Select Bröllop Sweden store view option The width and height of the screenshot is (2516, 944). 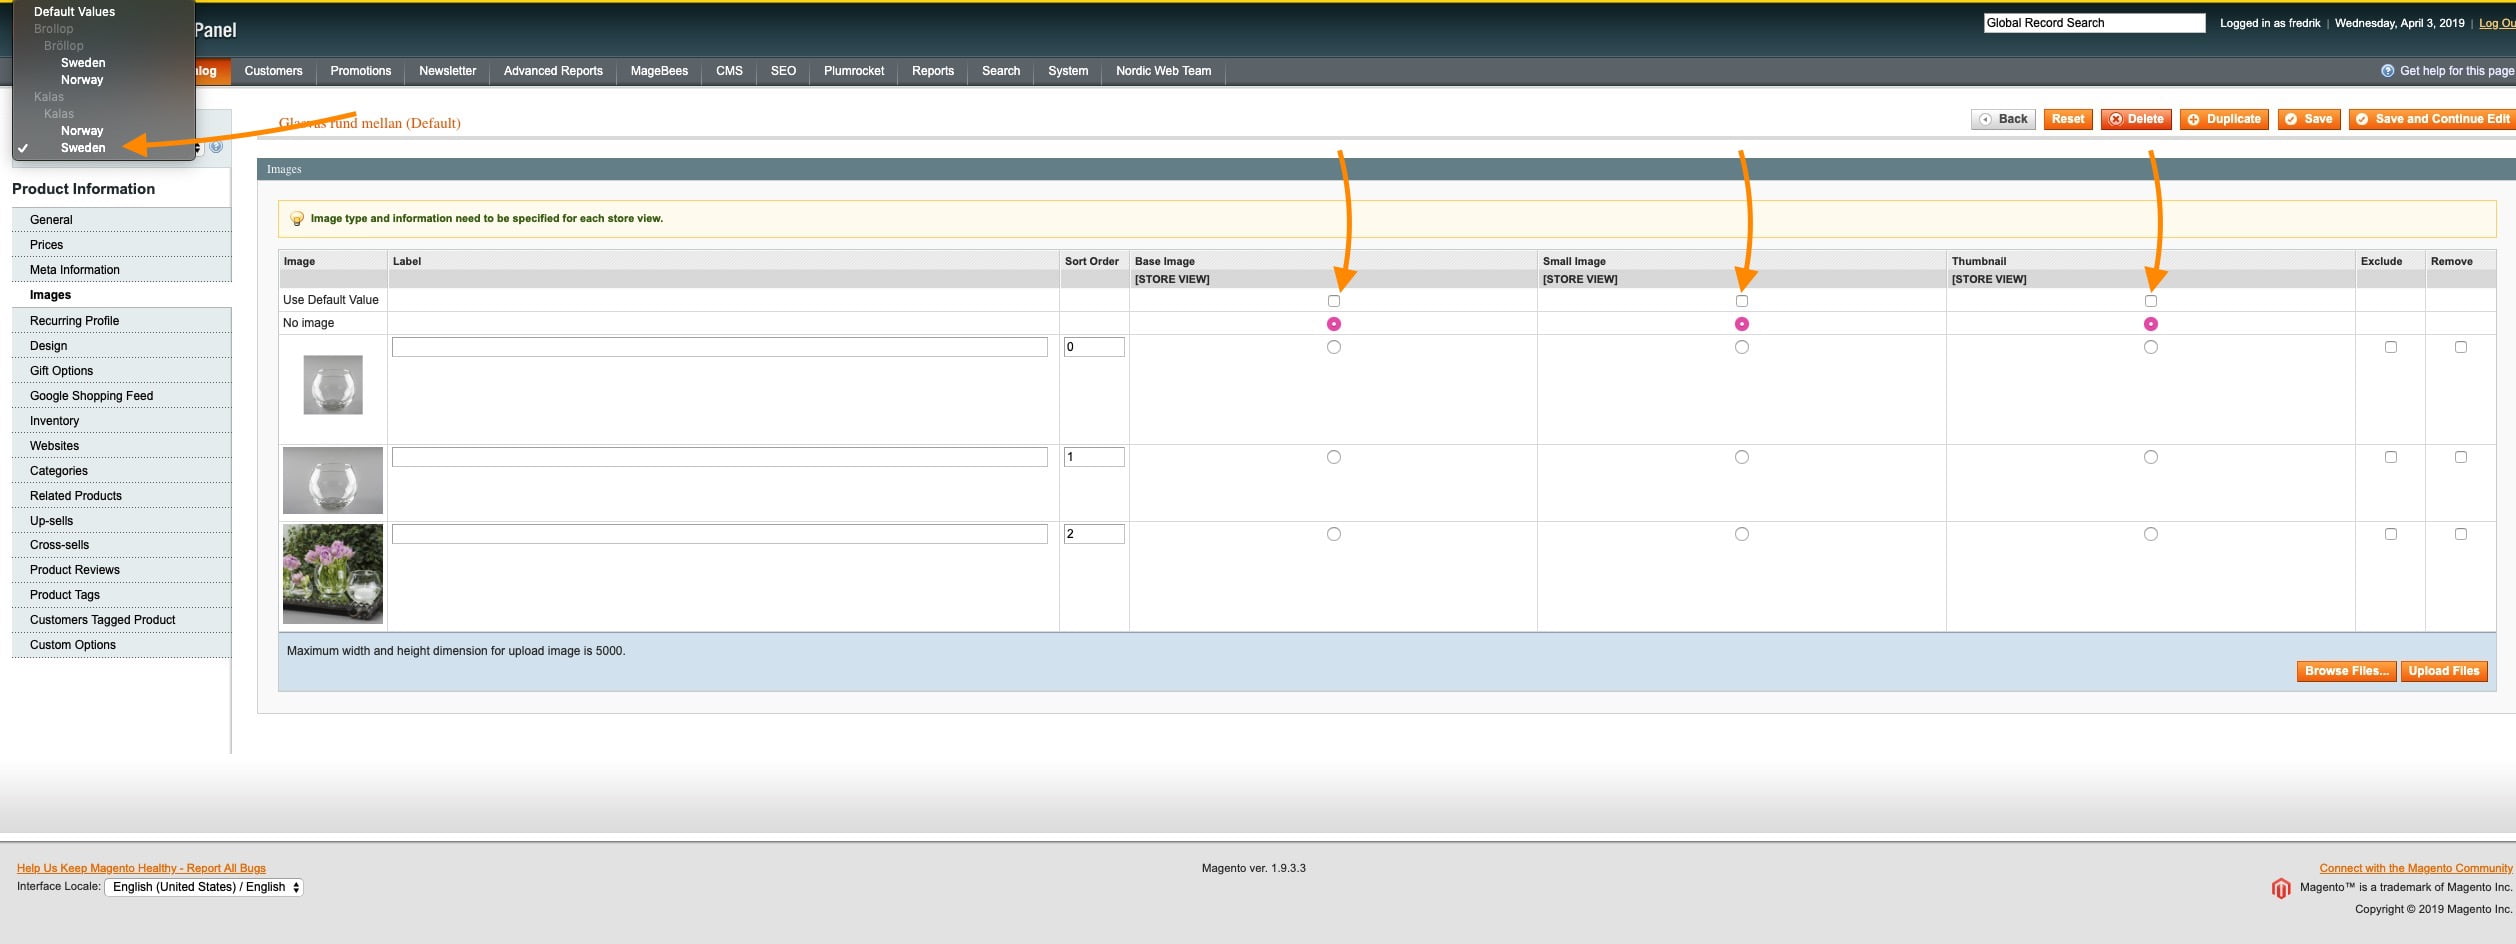tap(83, 63)
